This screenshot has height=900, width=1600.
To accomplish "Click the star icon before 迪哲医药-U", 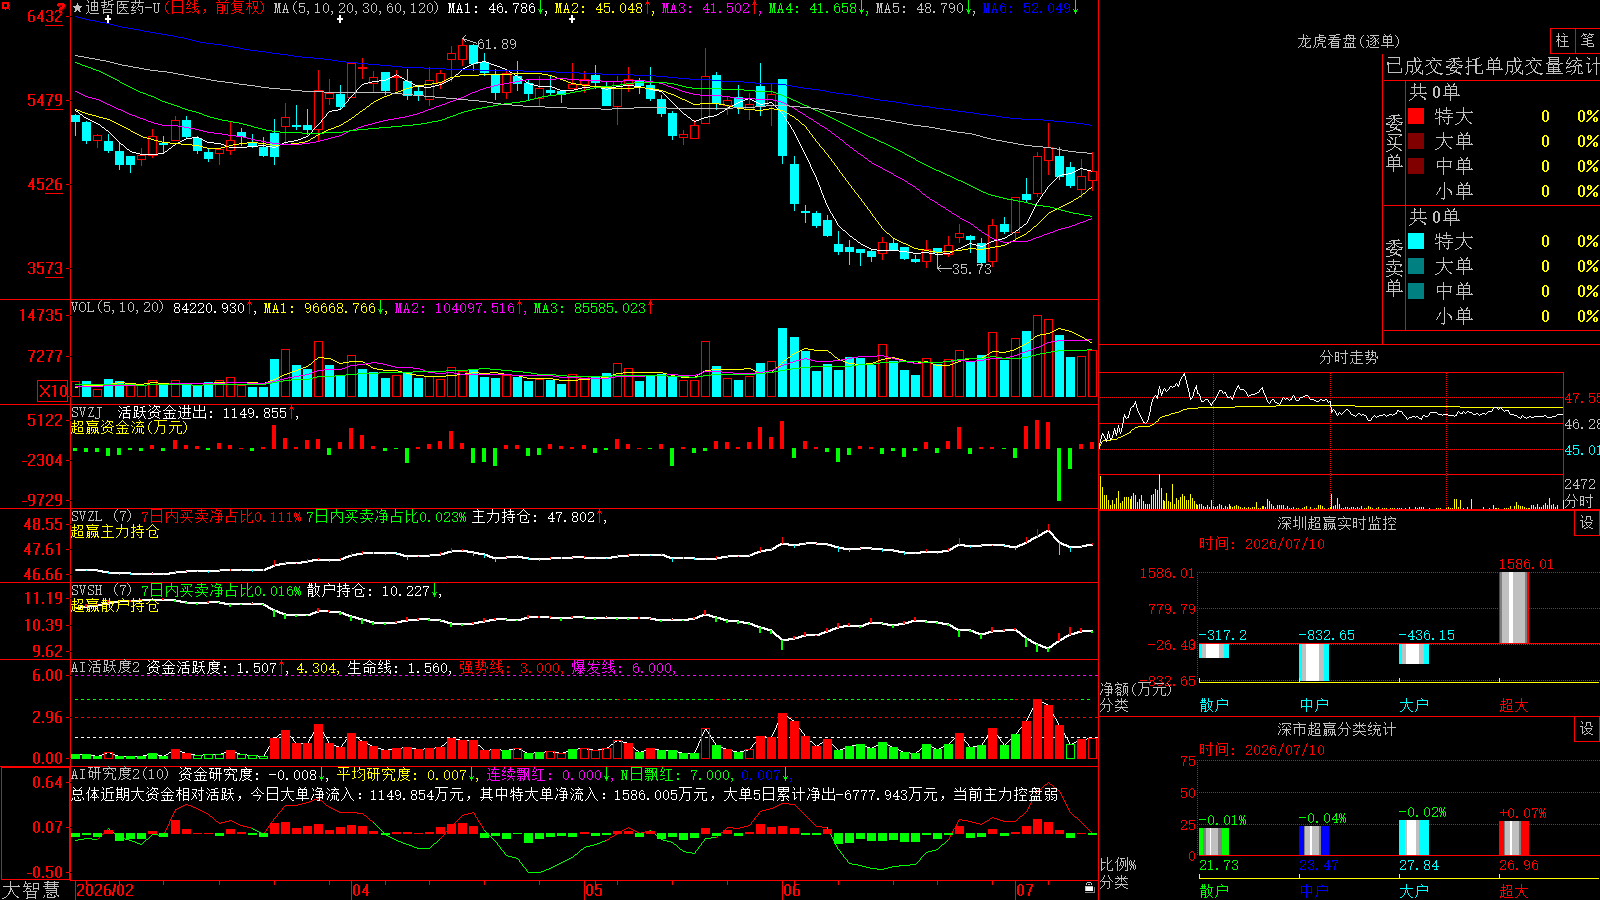I will pyautogui.click(x=78, y=8).
